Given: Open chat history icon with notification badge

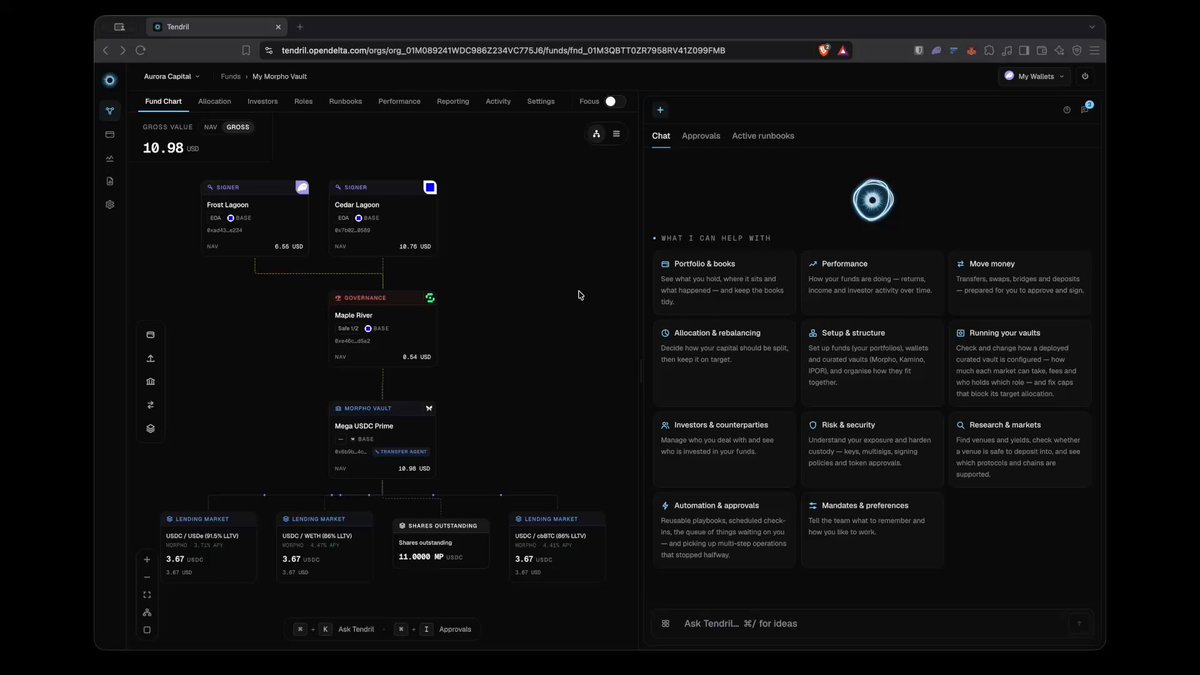Looking at the screenshot, I should (1085, 109).
